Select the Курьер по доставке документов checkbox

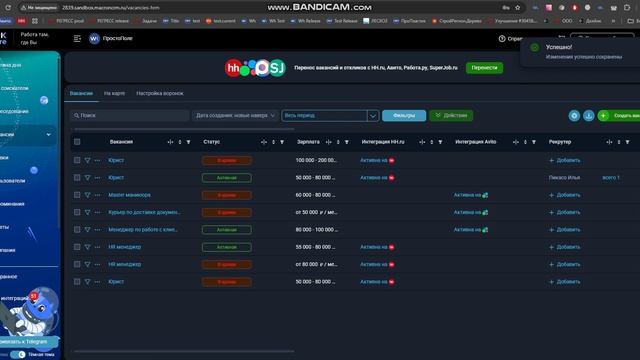point(77,212)
